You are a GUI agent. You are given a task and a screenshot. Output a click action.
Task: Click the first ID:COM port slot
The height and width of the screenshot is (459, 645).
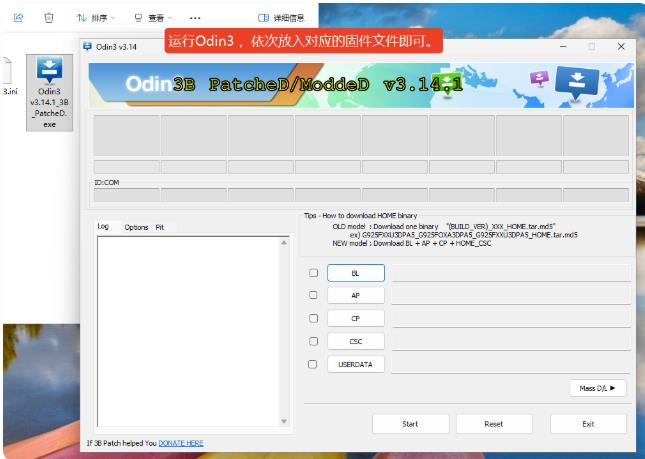tap(127, 195)
